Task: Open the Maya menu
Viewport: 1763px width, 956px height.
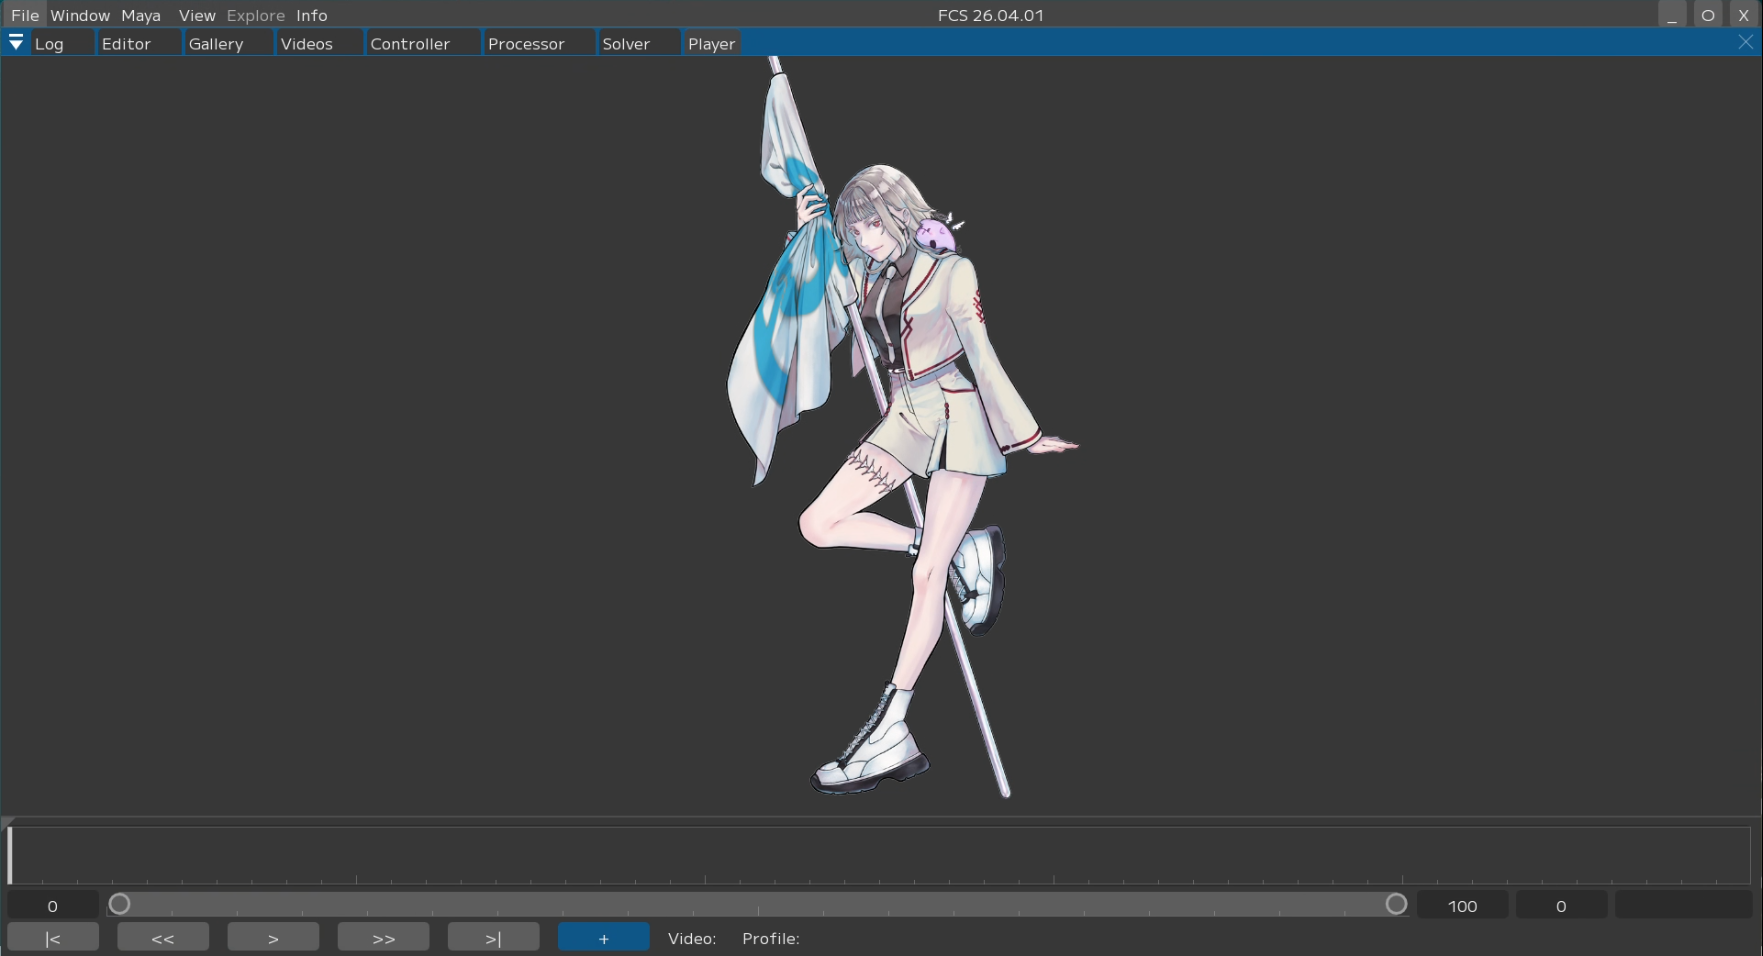Action: [141, 15]
